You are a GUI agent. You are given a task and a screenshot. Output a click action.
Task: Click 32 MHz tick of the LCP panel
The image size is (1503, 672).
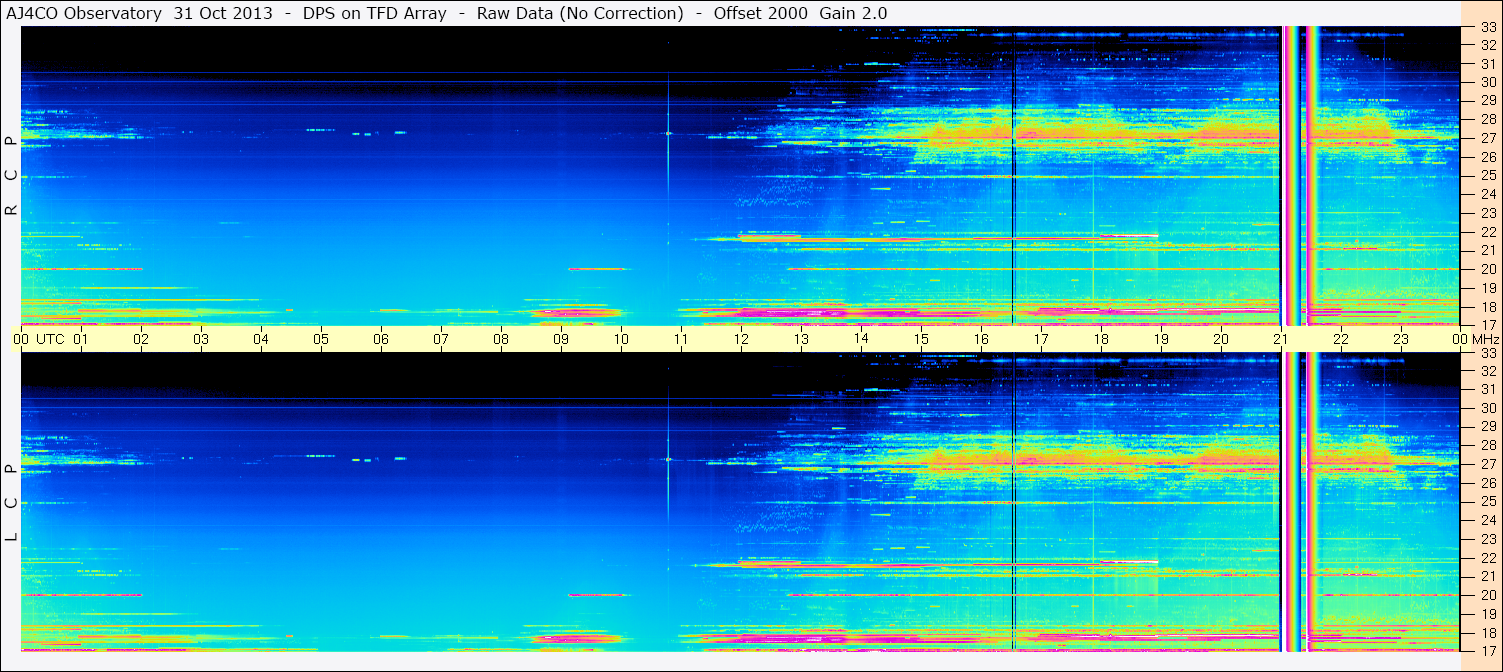tap(1488, 371)
